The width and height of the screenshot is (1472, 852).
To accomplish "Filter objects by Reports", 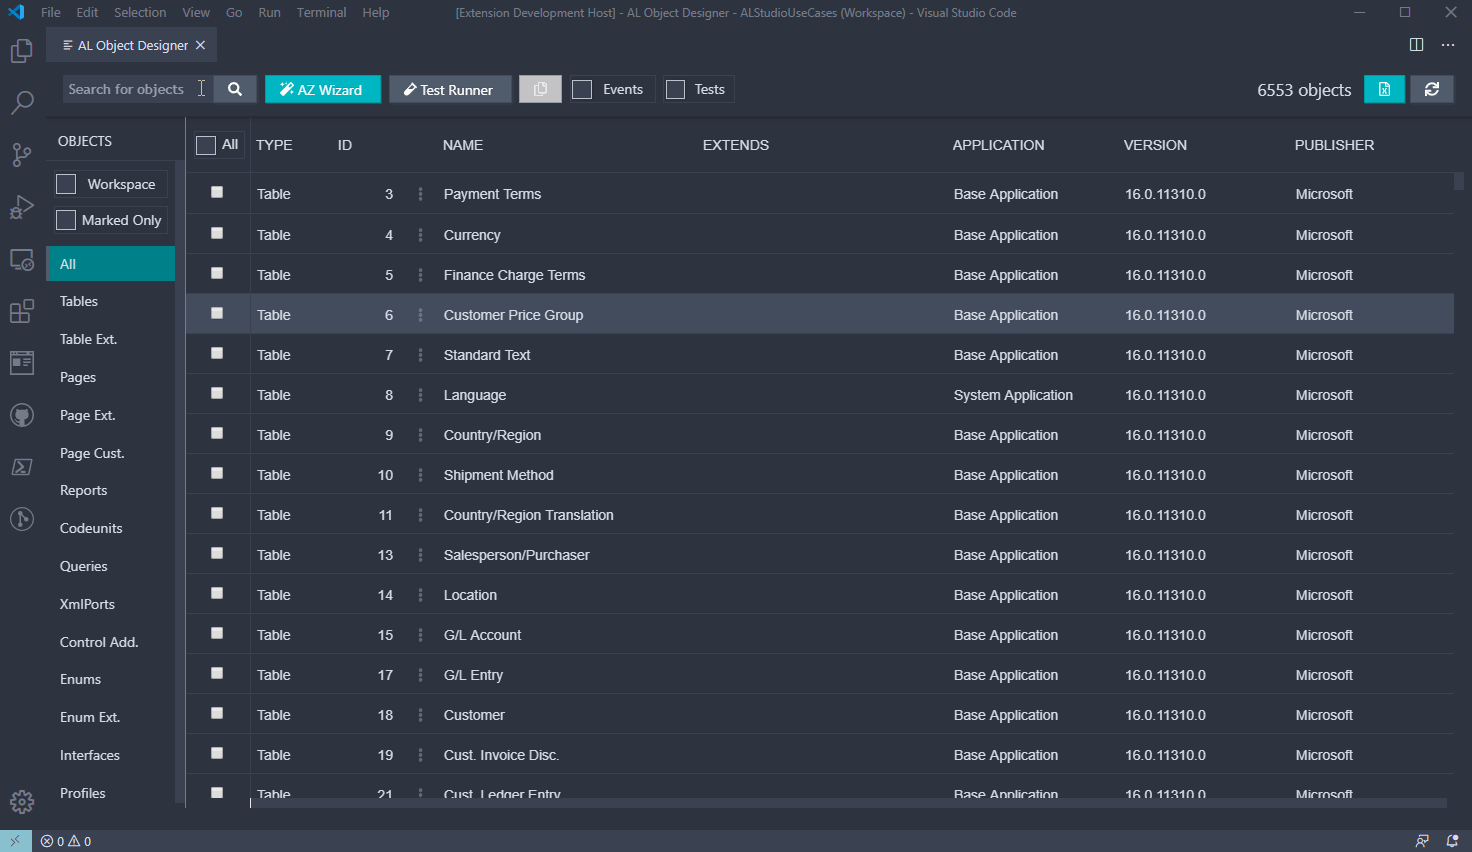I will coord(110,490).
